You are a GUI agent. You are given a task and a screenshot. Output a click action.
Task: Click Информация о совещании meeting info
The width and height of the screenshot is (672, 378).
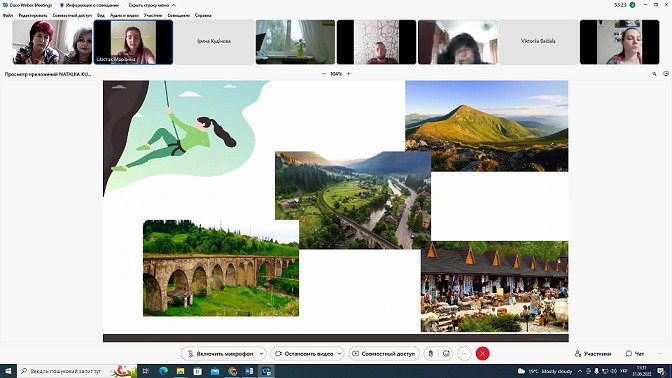coord(89,5)
